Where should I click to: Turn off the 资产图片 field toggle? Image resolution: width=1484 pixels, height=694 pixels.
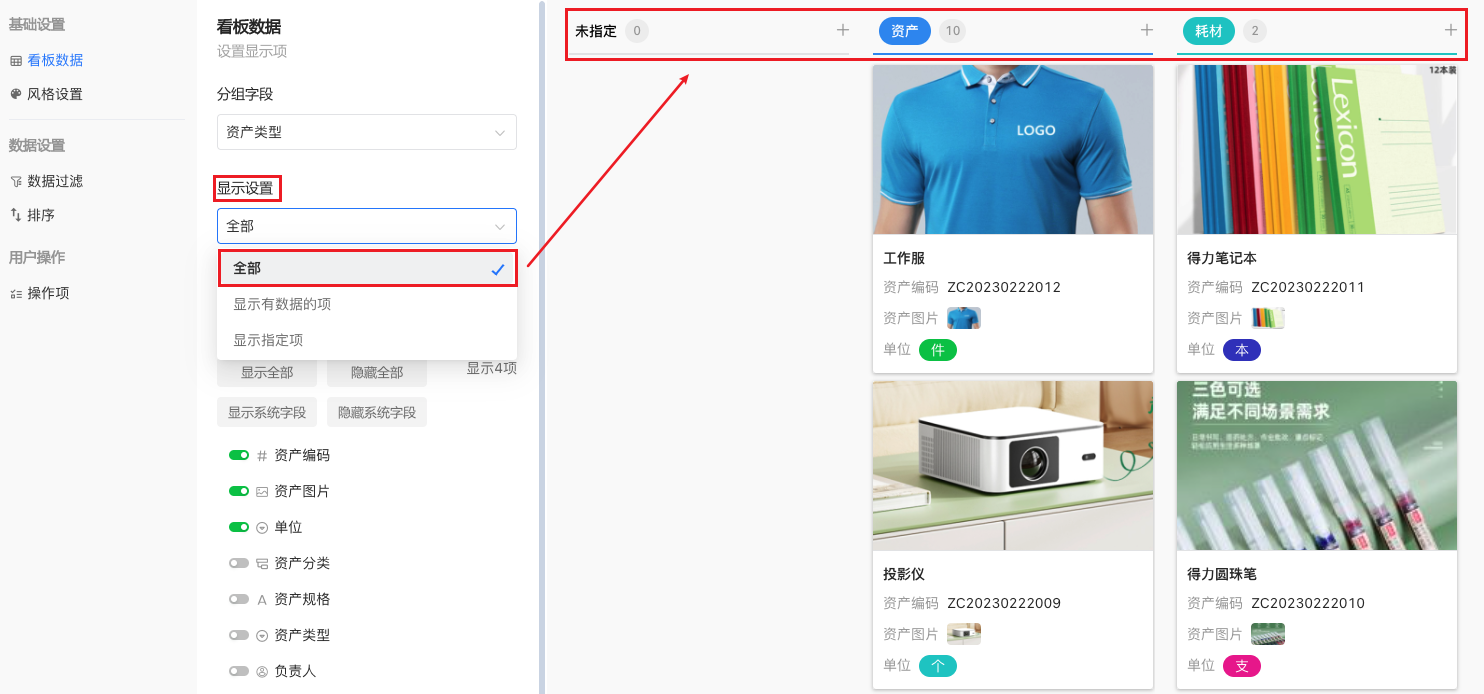point(239,491)
